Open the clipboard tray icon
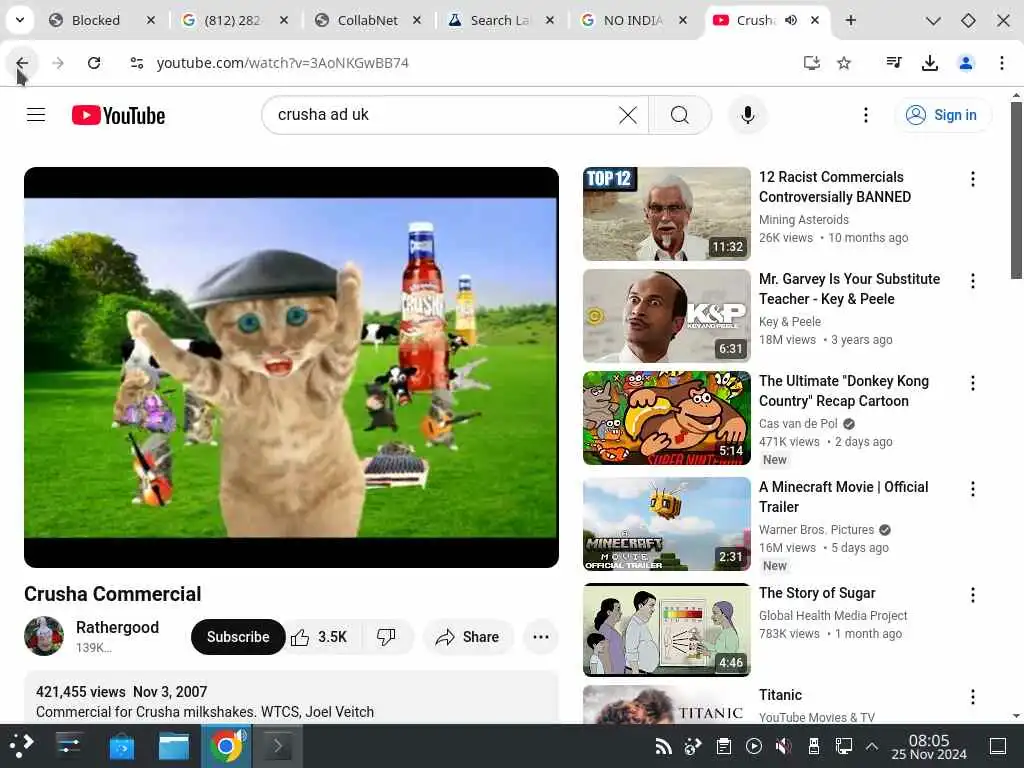 (724, 746)
